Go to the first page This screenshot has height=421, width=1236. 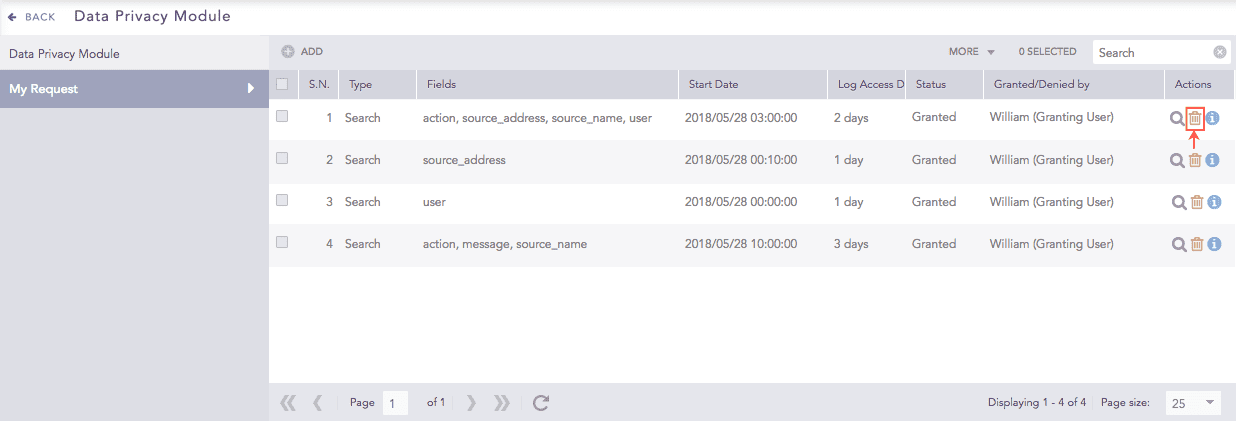288,403
